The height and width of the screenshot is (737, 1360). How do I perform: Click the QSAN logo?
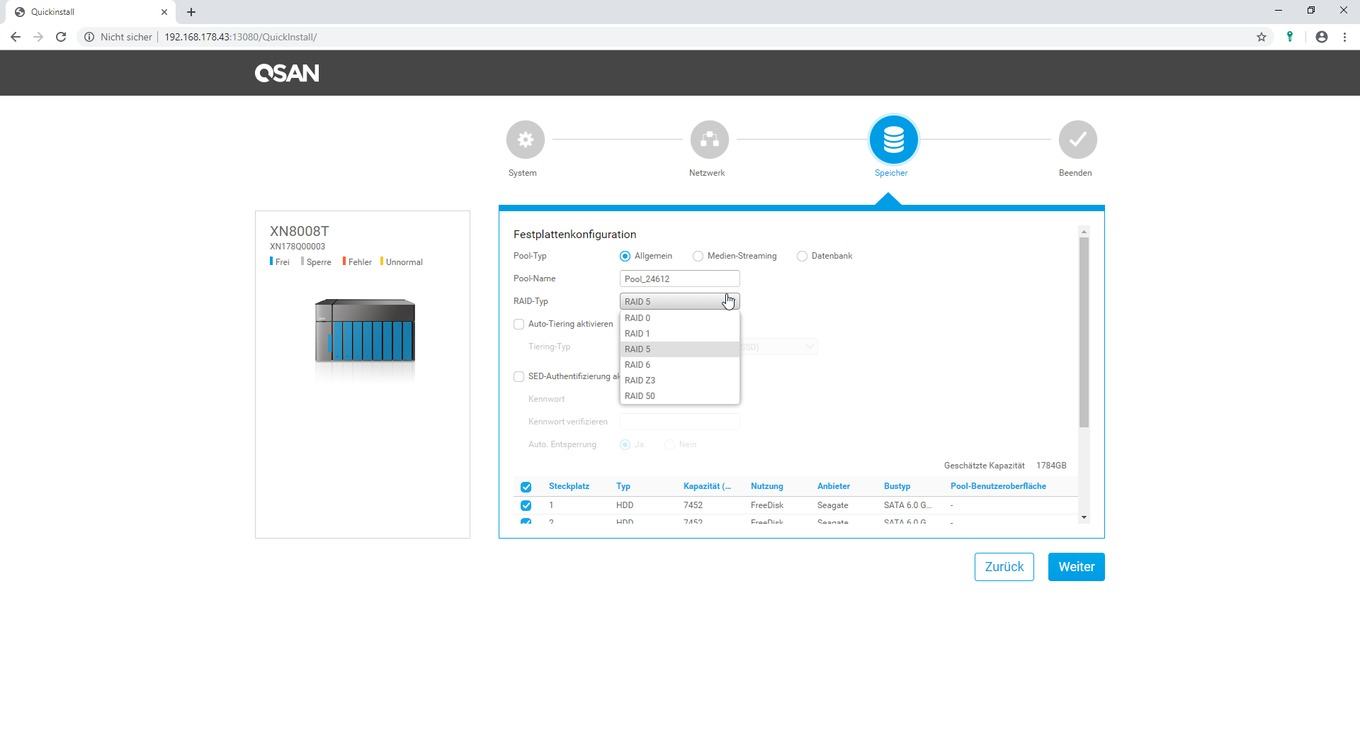pos(287,73)
